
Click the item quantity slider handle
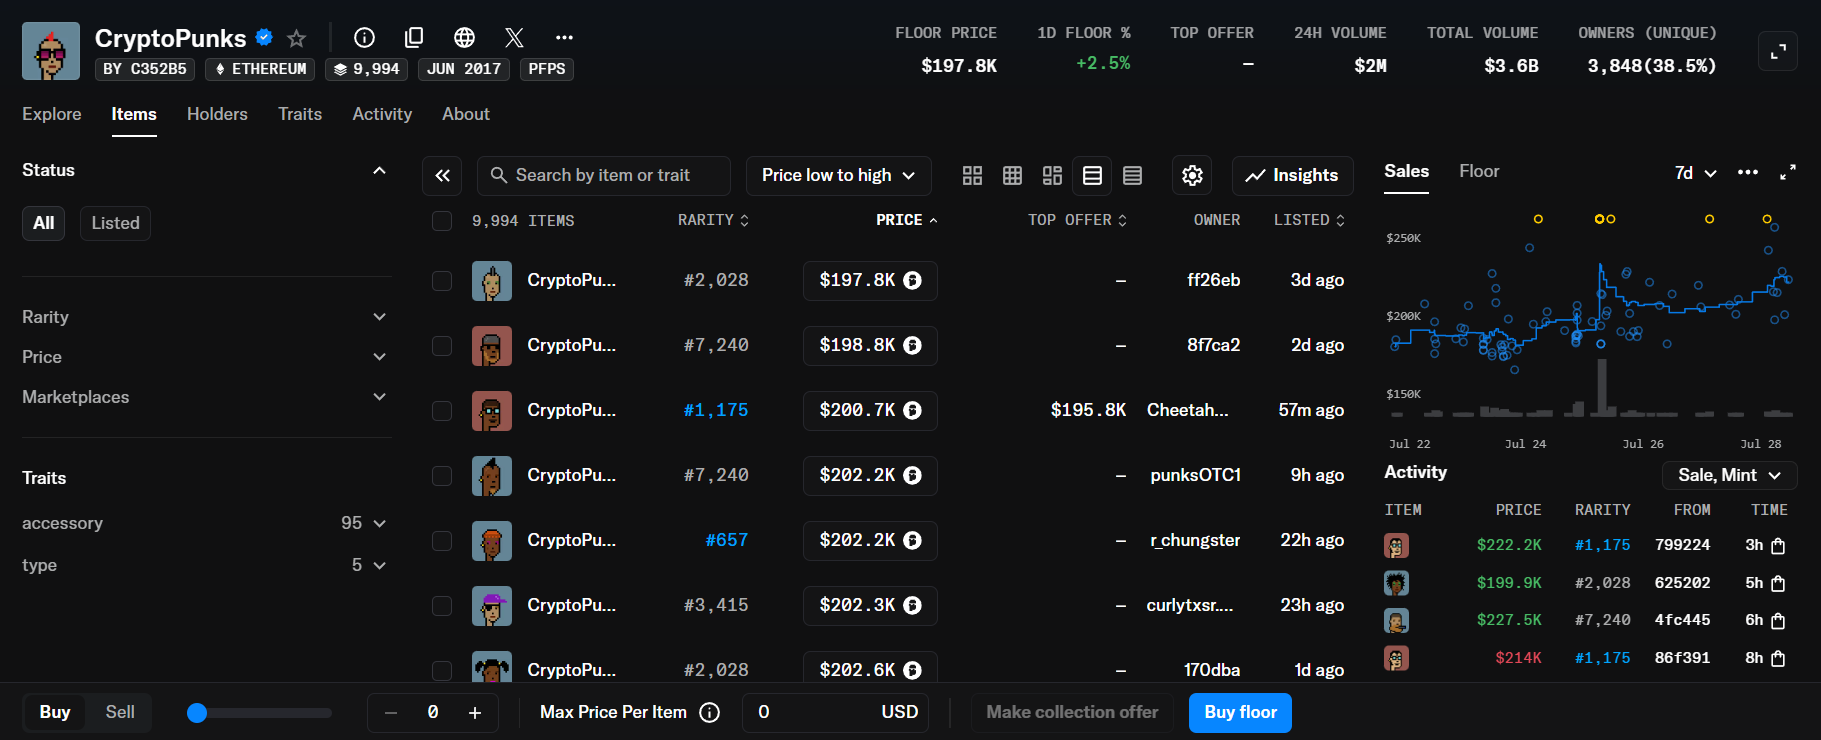pos(197,713)
